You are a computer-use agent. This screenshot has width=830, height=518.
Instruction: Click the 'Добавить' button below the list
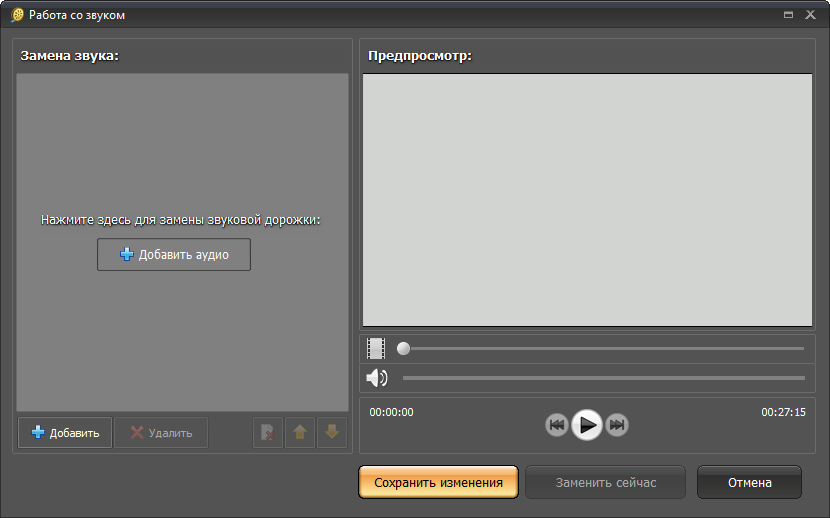(x=65, y=433)
